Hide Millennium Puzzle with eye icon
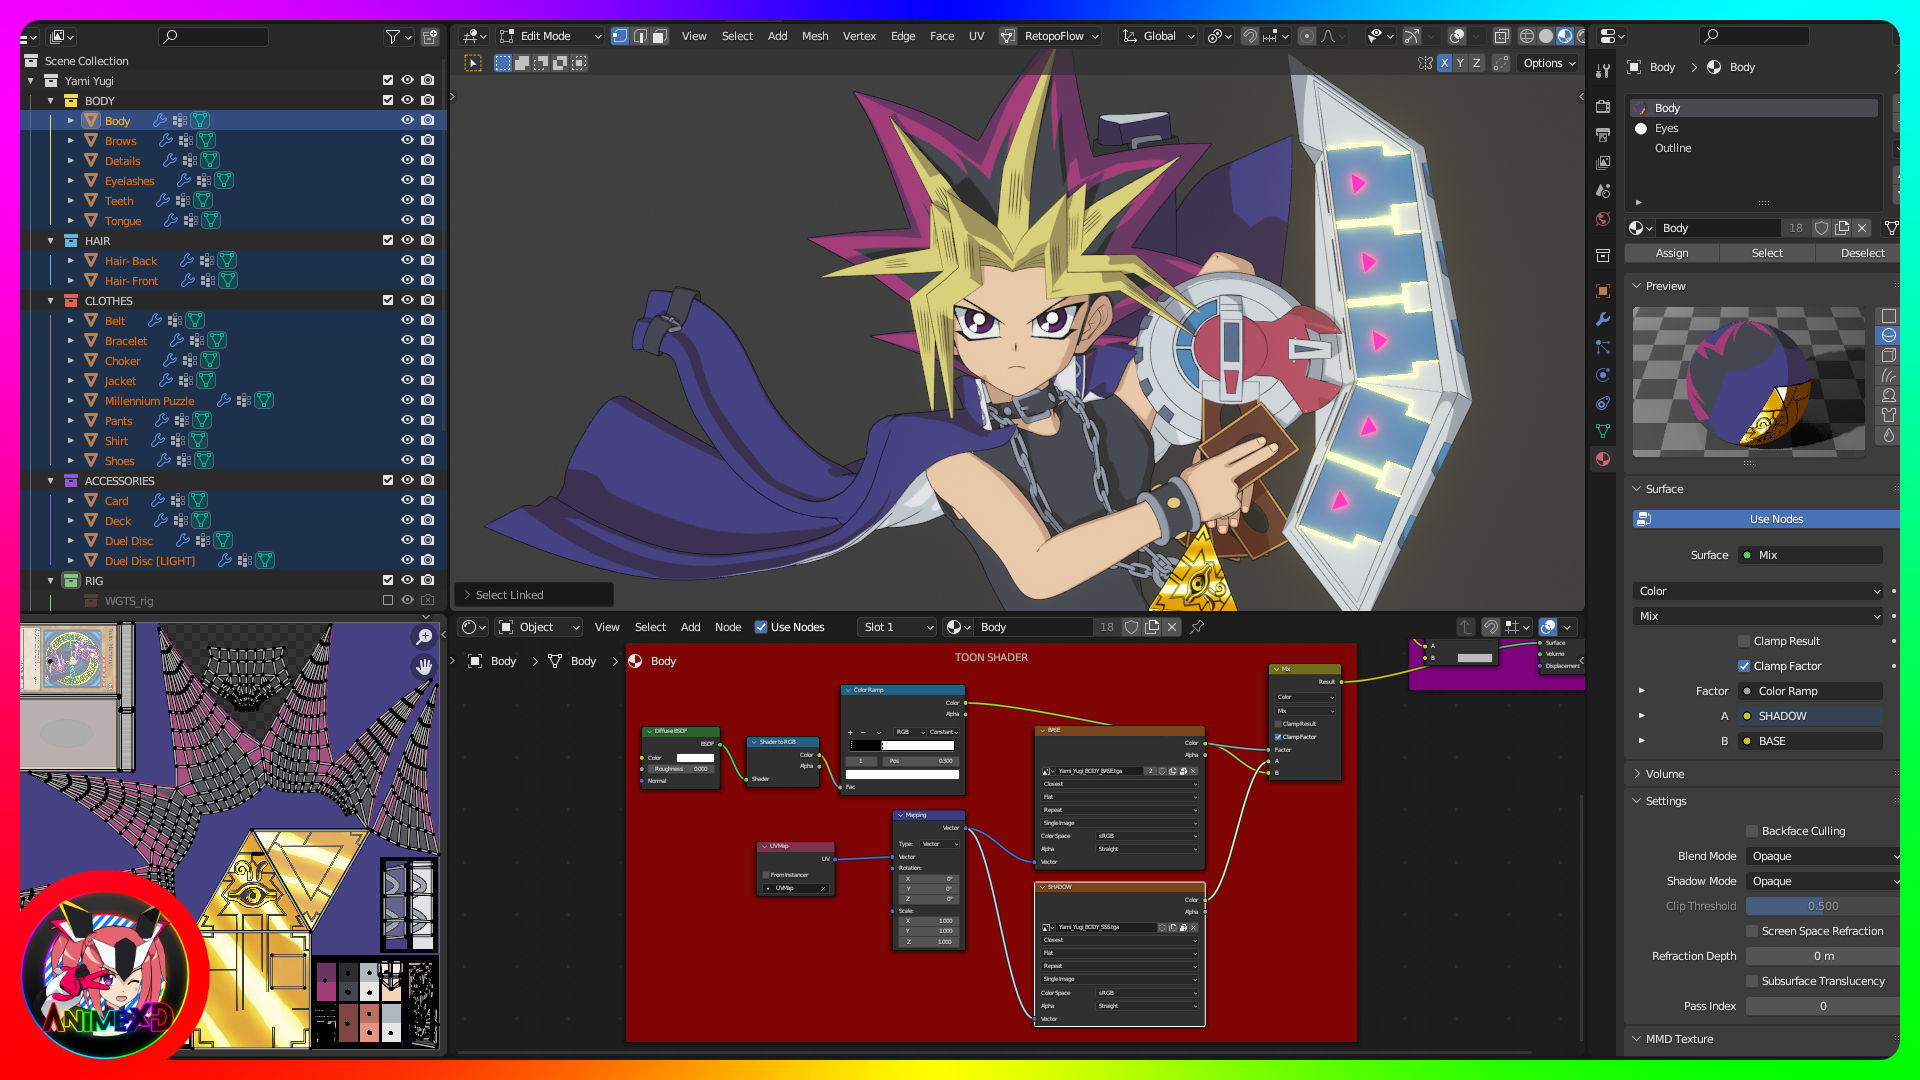The width and height of the screenshot is (1920, 1080). point(407,400)
